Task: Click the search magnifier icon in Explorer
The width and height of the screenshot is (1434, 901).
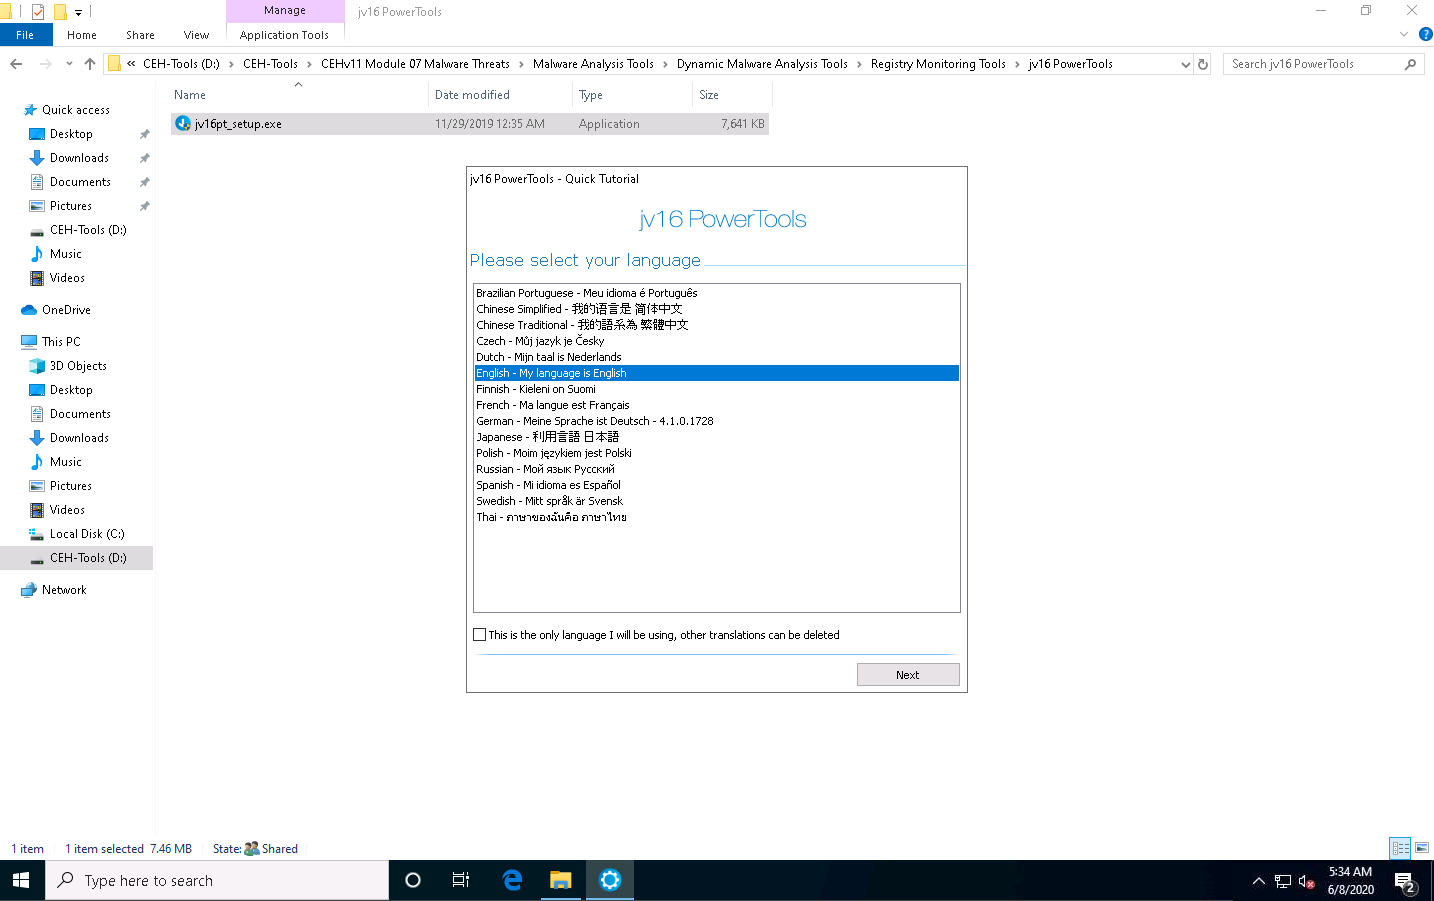Action: pyautogui.click(x=1410, y=64)
